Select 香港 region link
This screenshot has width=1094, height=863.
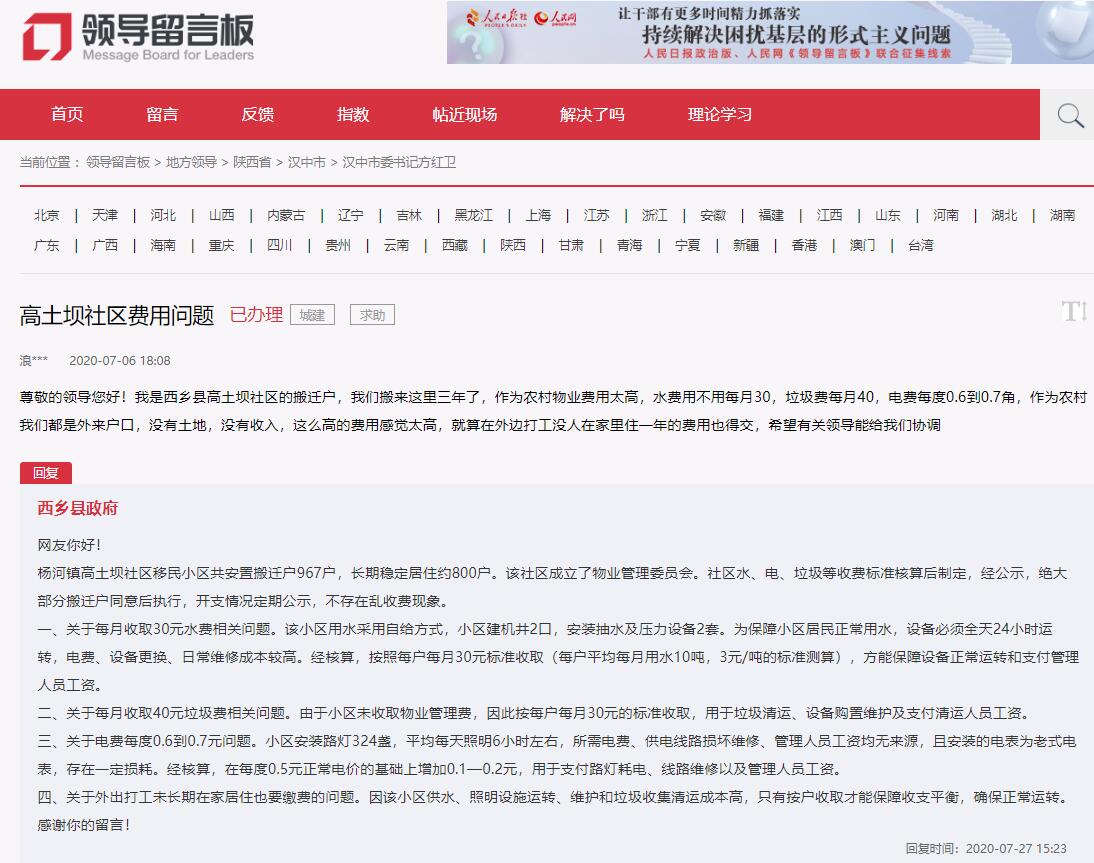804,246
